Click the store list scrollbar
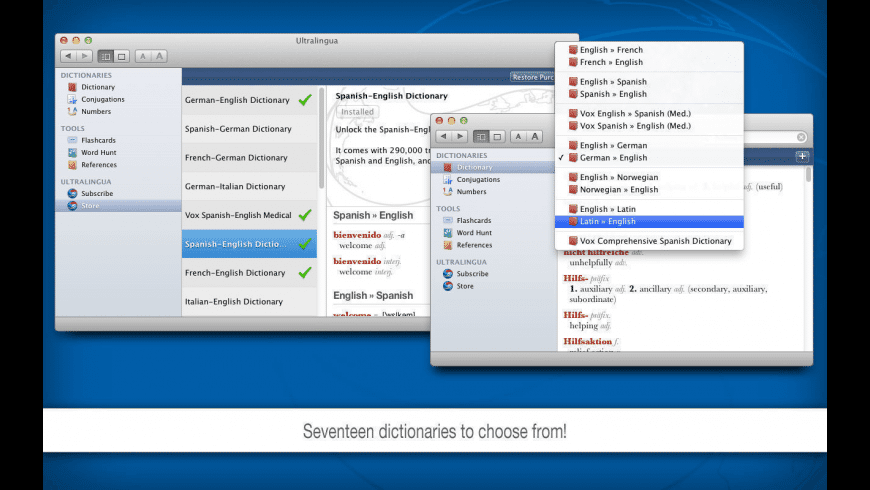 pos(321,138)
